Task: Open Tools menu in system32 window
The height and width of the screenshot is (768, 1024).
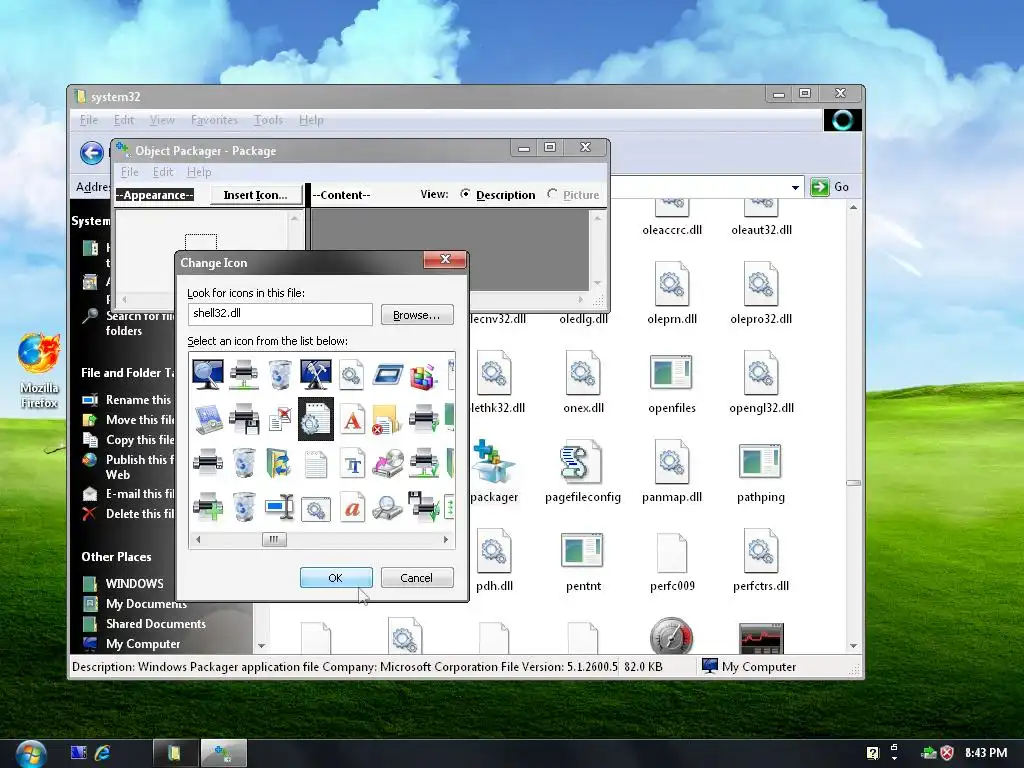Action: [268, 120]
